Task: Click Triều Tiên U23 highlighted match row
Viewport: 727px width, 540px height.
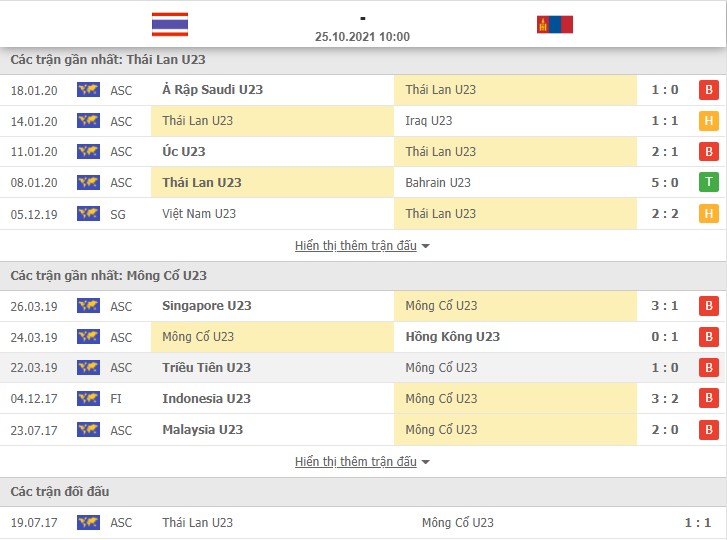Action: tap(363, 368)
